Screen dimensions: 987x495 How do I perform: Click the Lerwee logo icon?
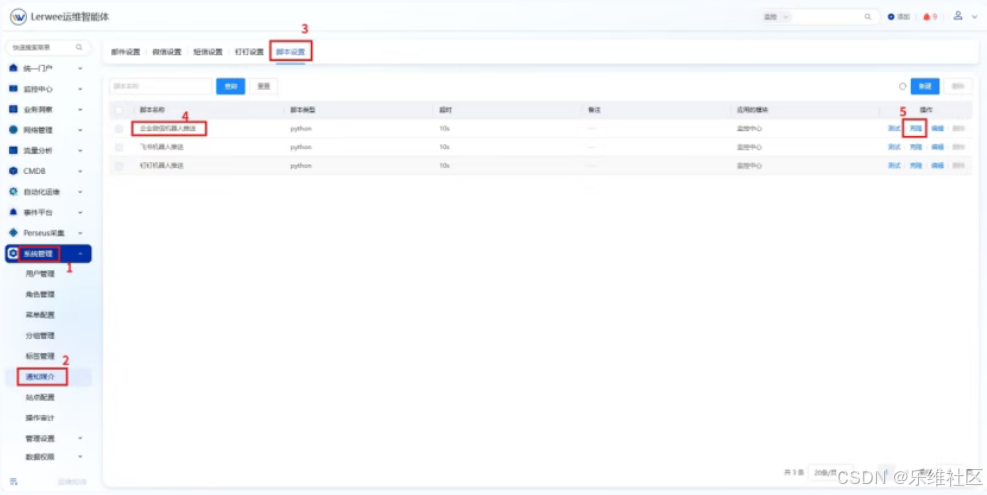pos(18,17)
